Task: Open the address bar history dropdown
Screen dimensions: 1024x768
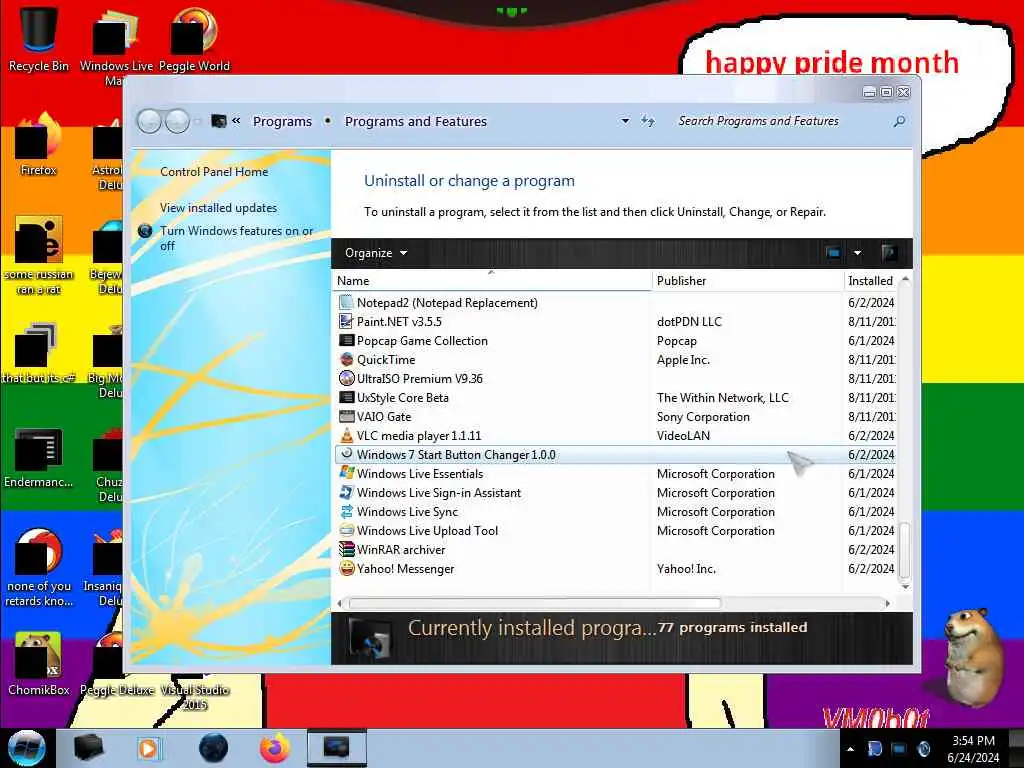Action: (x=625, y=121)
